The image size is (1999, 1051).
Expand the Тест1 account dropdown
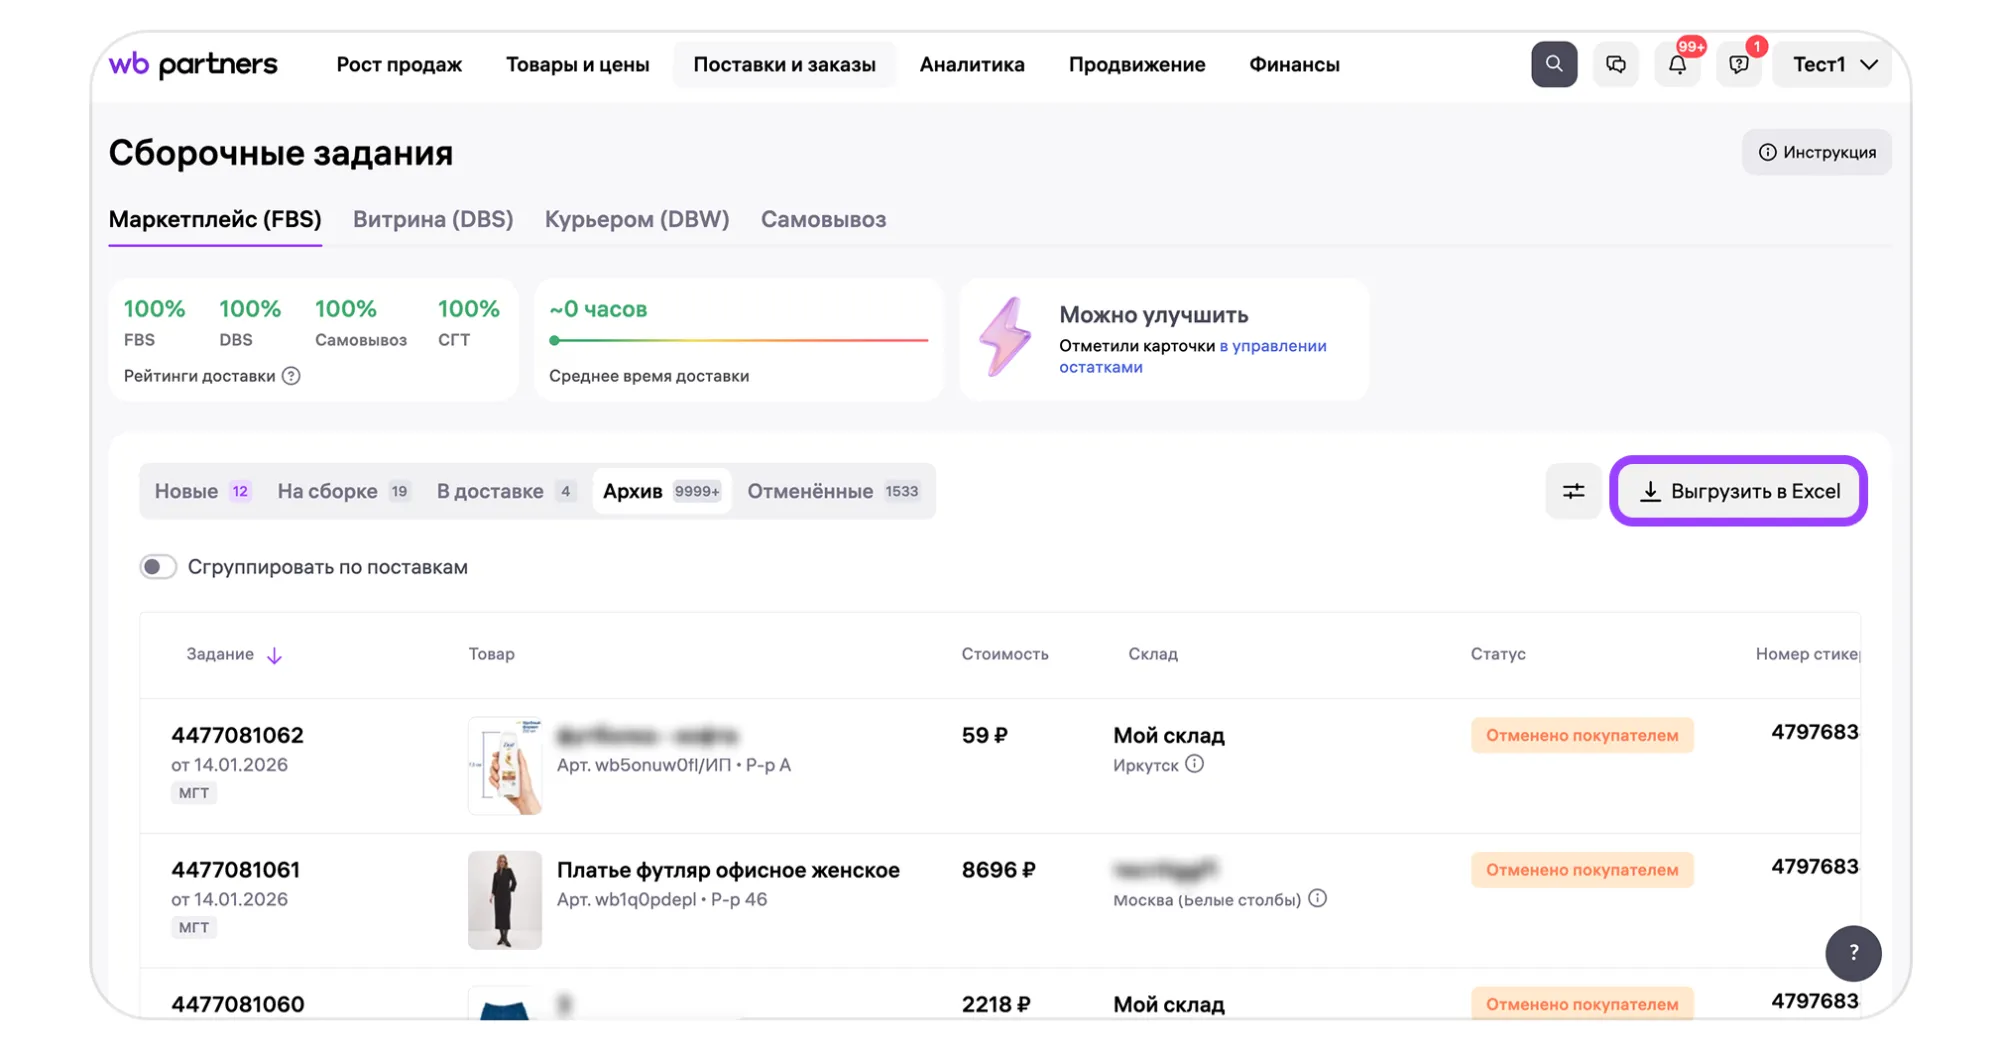pyautogui.click(x=1833, y=65)
